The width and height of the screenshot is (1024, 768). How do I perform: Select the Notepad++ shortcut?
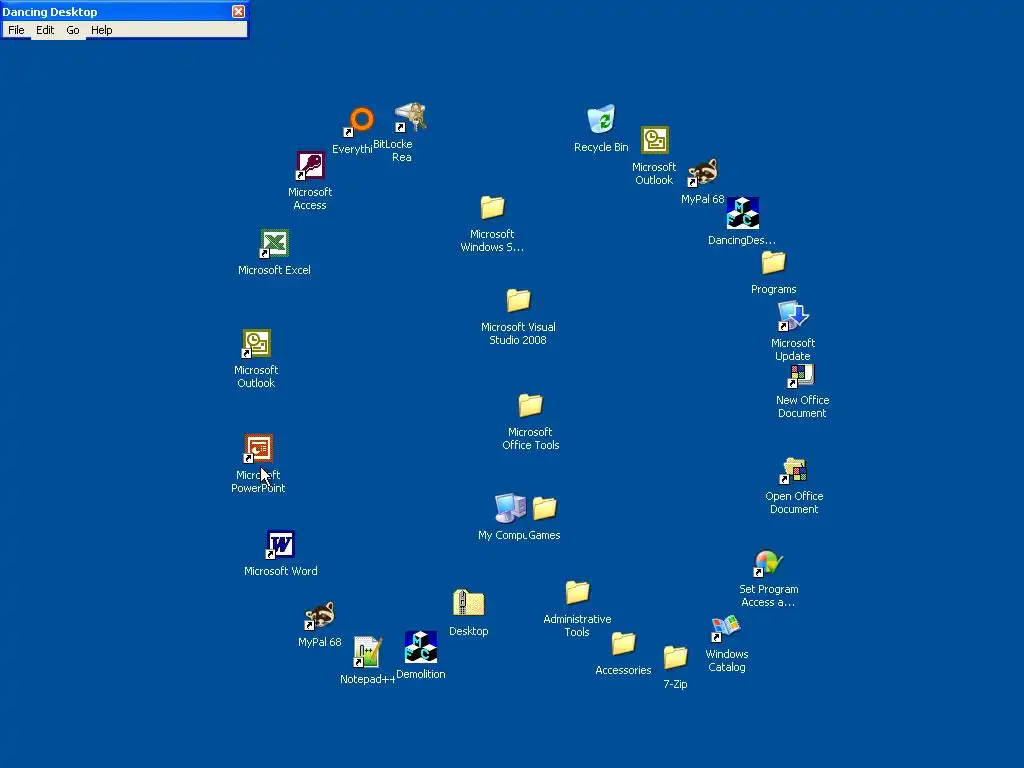tap(367, 652)
